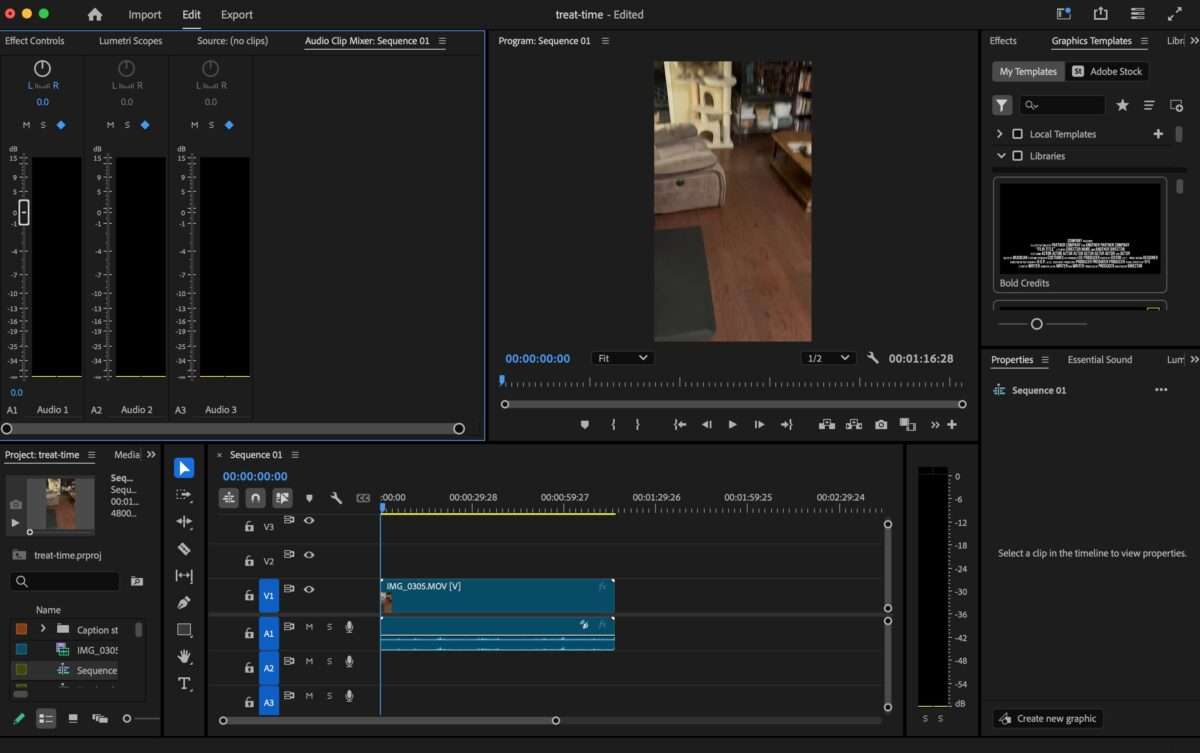This screenshot has width=1200, height=753.
Task: Switch to the Export tab
Action: click(236, 15)
